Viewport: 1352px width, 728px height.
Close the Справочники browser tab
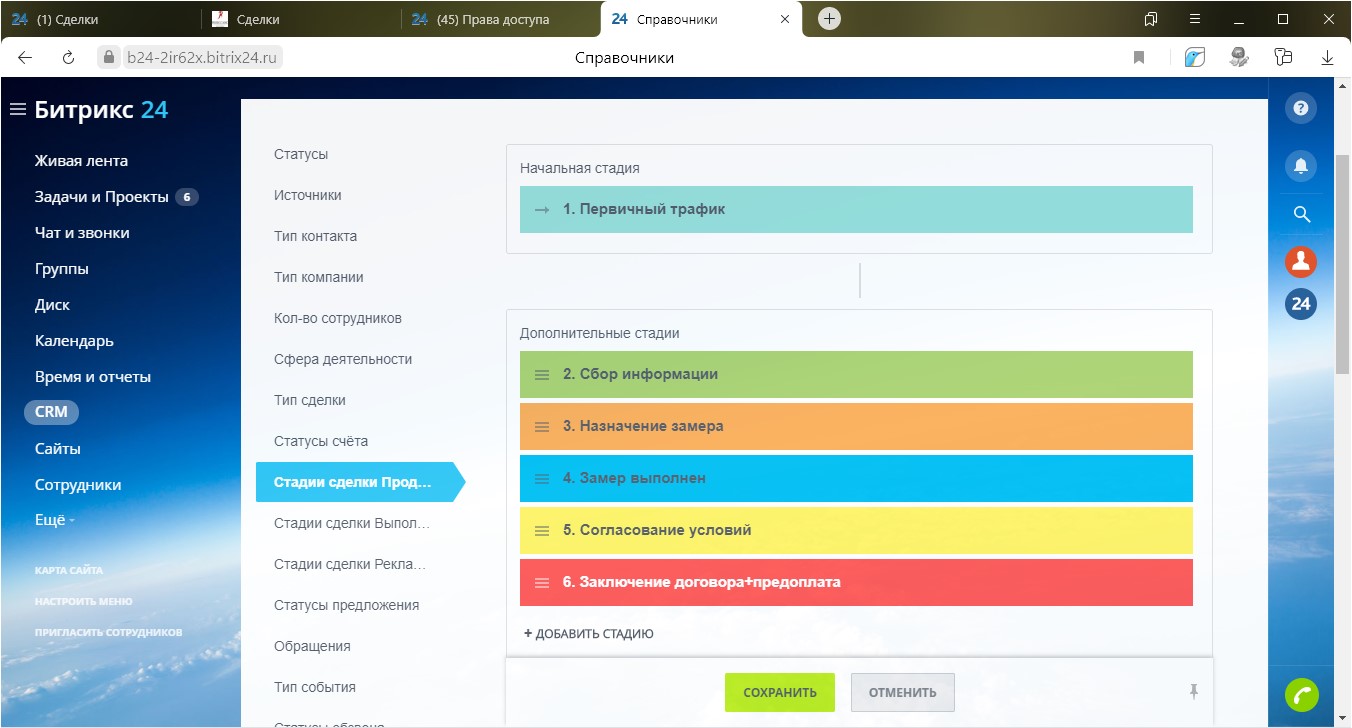(785, 19)
